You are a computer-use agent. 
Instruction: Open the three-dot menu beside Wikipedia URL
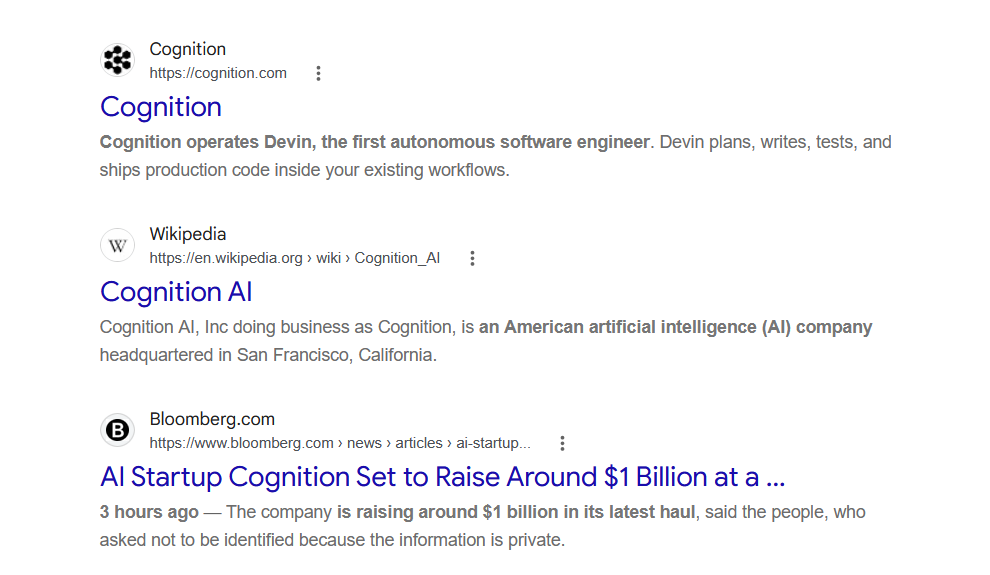pyautogui.click(x=472, y=258)
